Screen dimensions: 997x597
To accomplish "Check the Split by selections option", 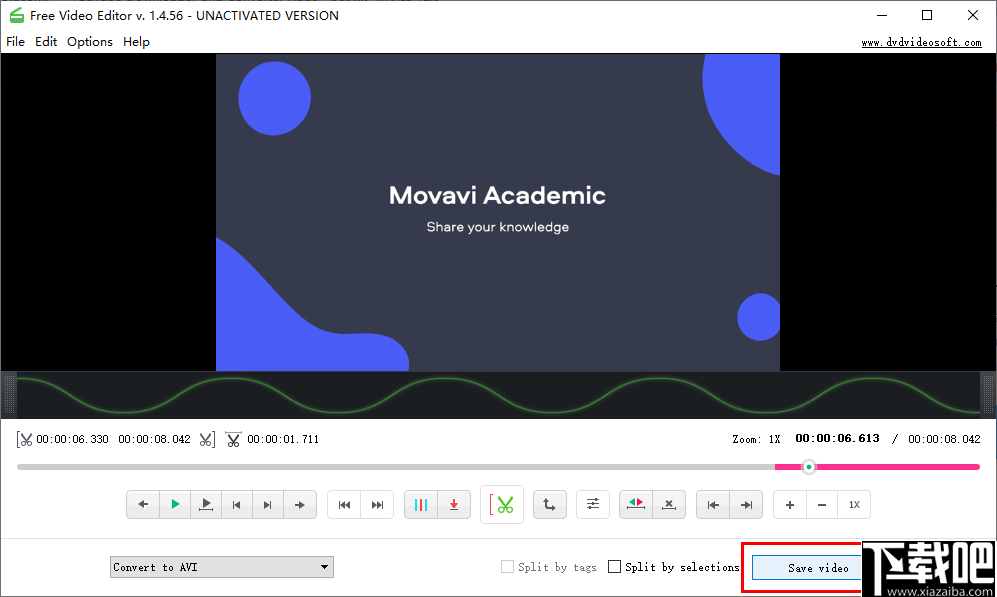I will pos(615,566).
